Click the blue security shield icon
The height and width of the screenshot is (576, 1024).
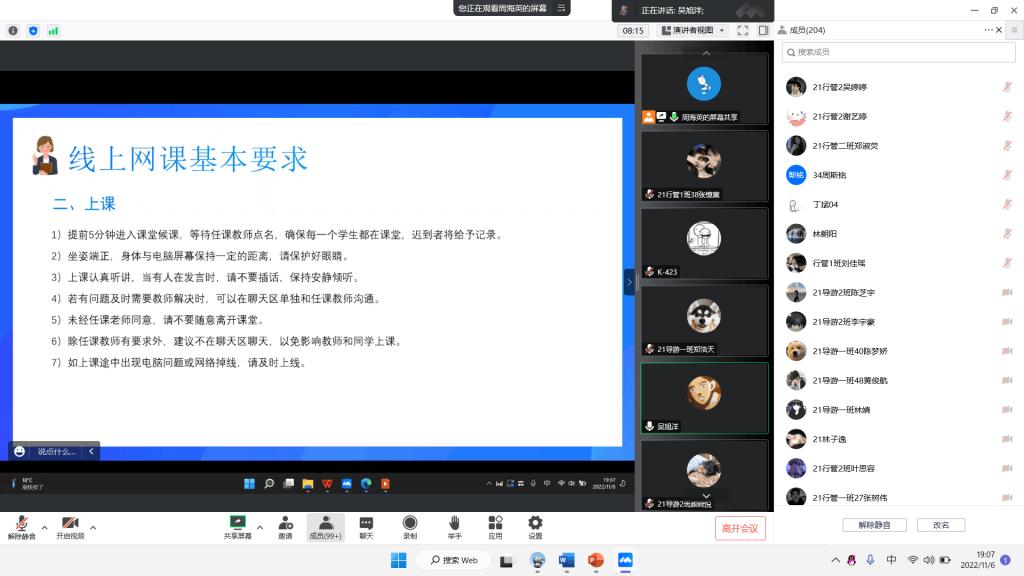33,31
